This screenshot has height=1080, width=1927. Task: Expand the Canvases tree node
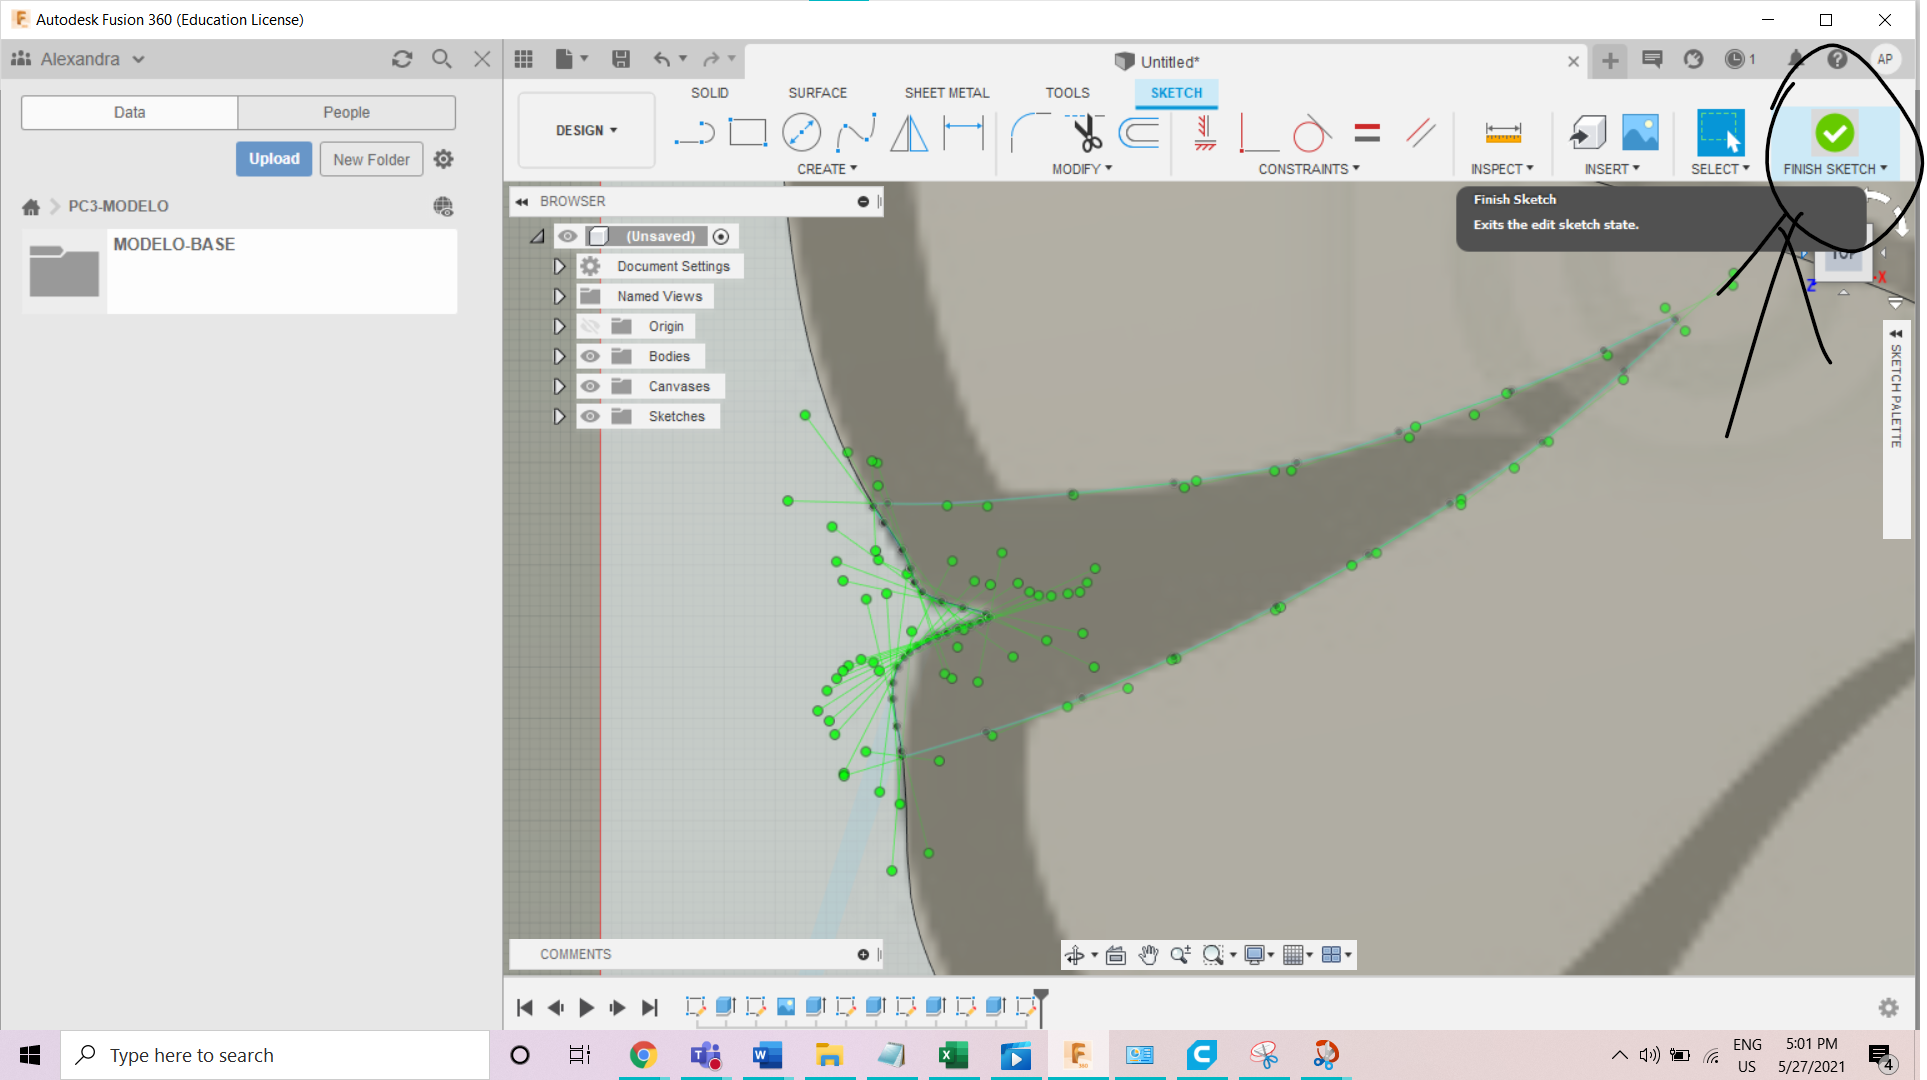click(x=559, y=386)
